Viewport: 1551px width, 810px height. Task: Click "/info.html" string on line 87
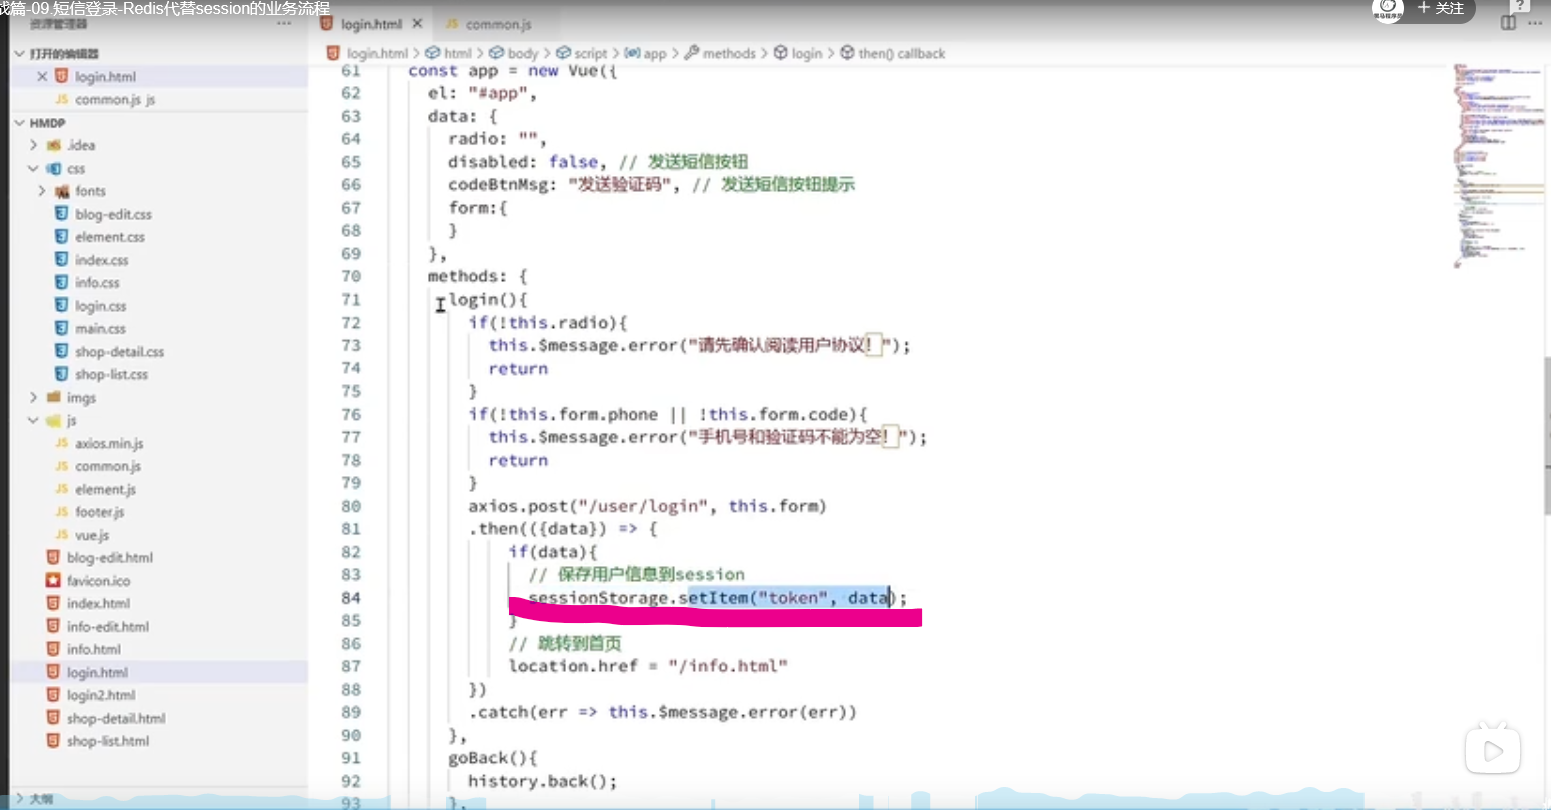[x=728, y=666]
